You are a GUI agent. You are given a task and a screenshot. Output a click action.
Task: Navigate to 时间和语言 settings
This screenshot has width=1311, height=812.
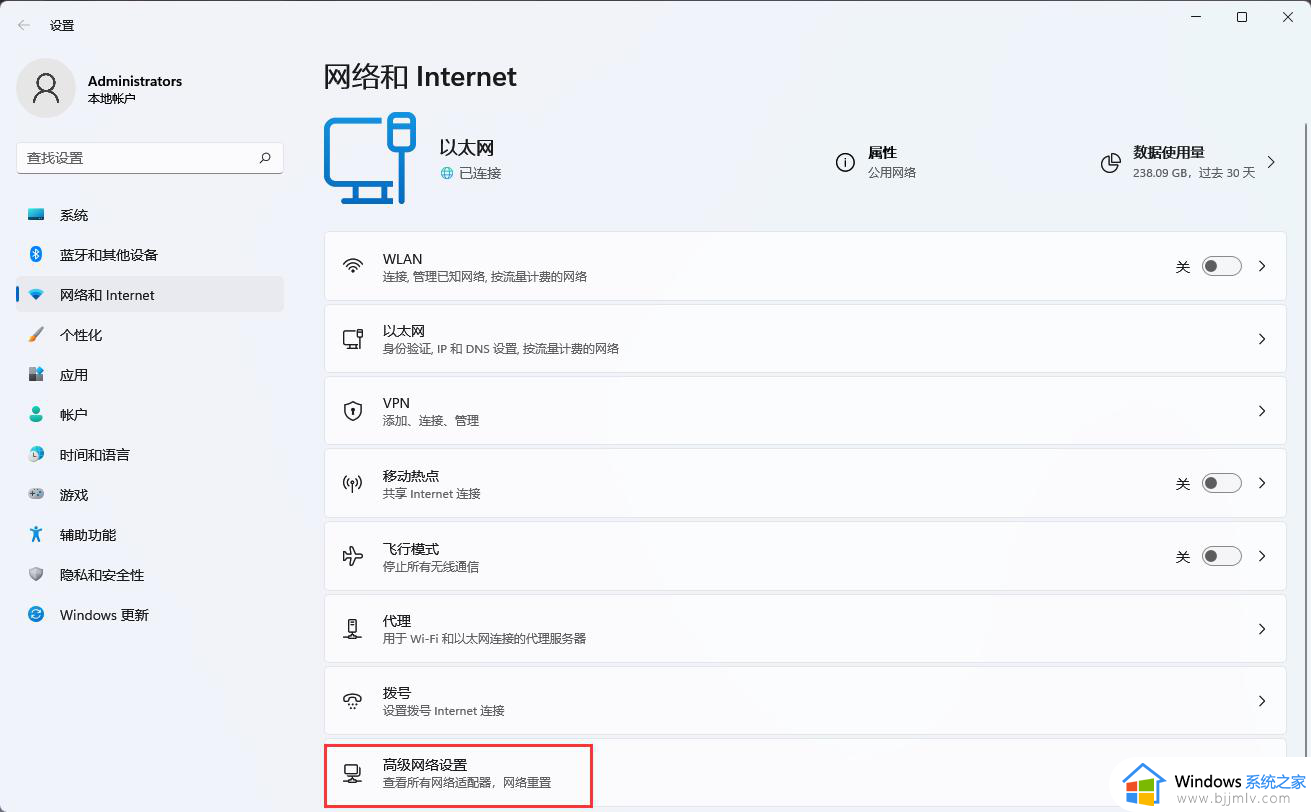click(150, 455)
